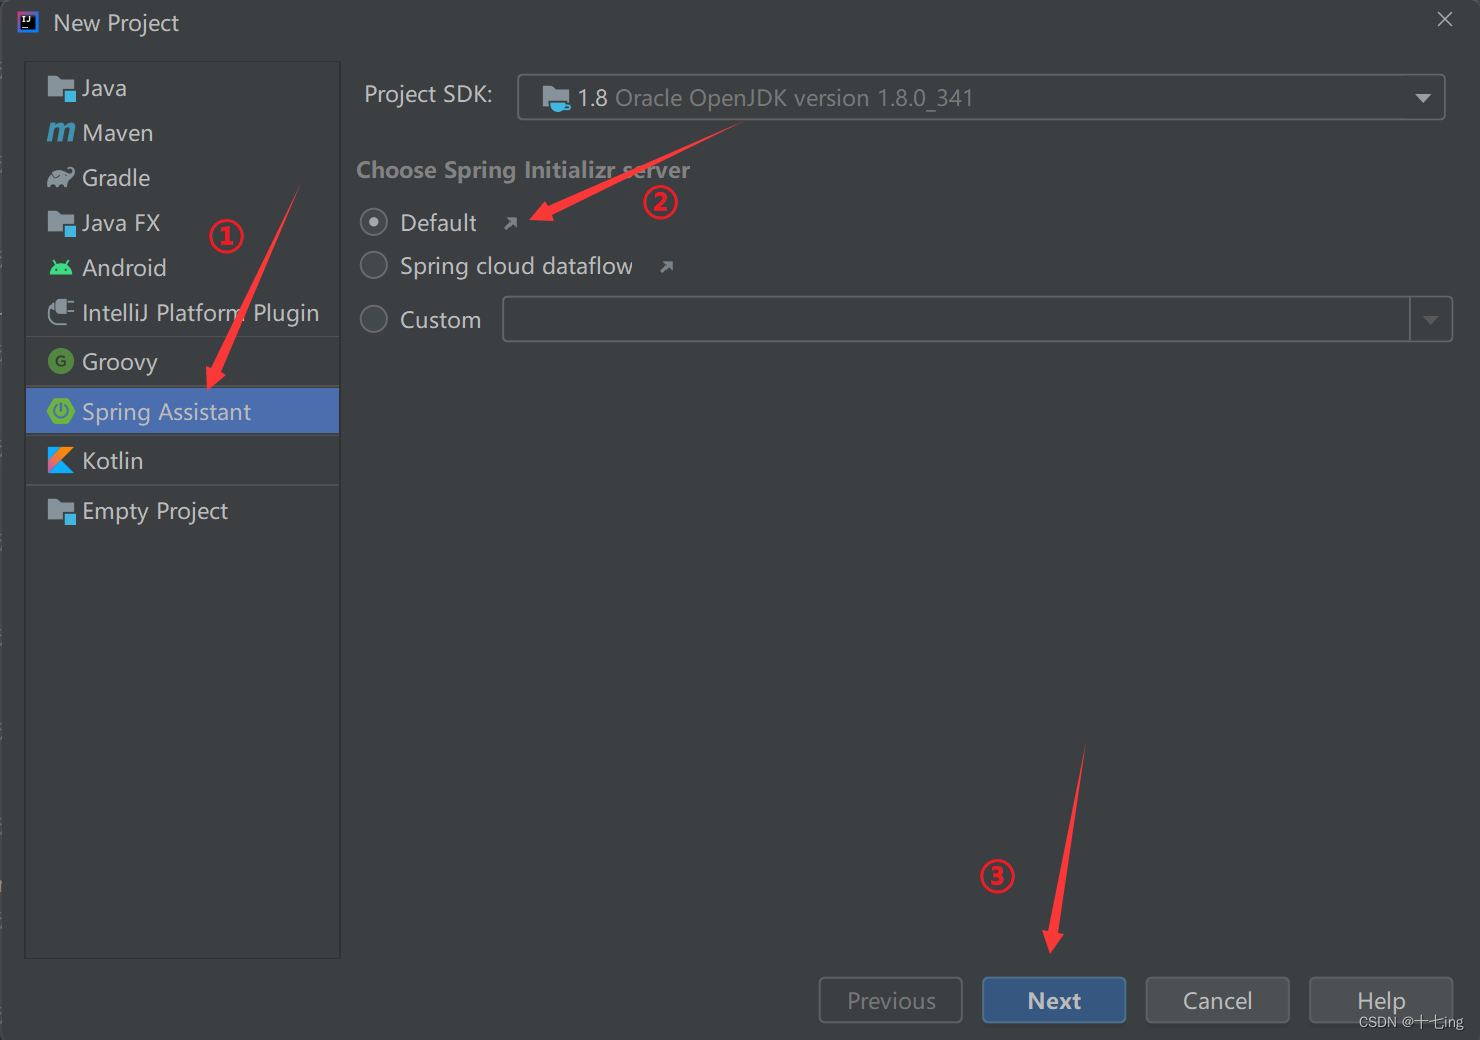Choose Java FX project type
This screenshot has height=1040, width=1480.
pos(183,223)
